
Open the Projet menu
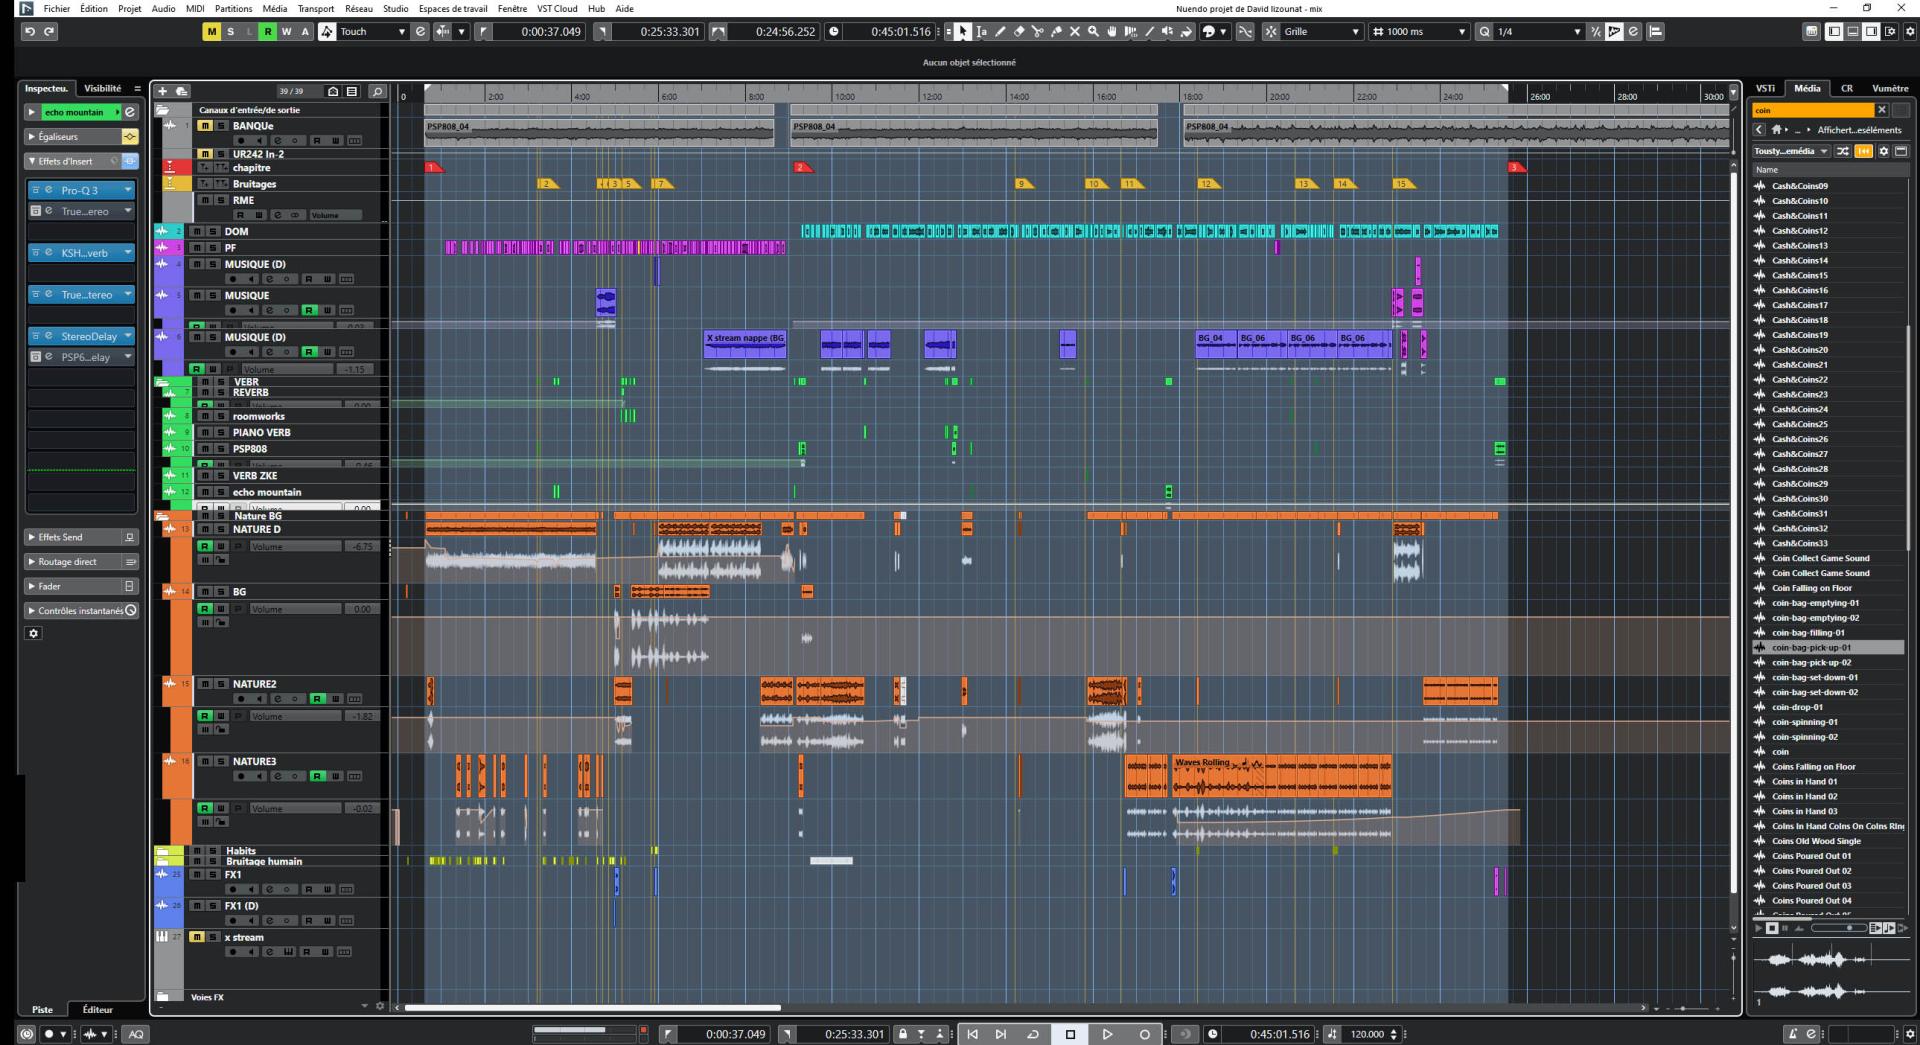point(129,8)
